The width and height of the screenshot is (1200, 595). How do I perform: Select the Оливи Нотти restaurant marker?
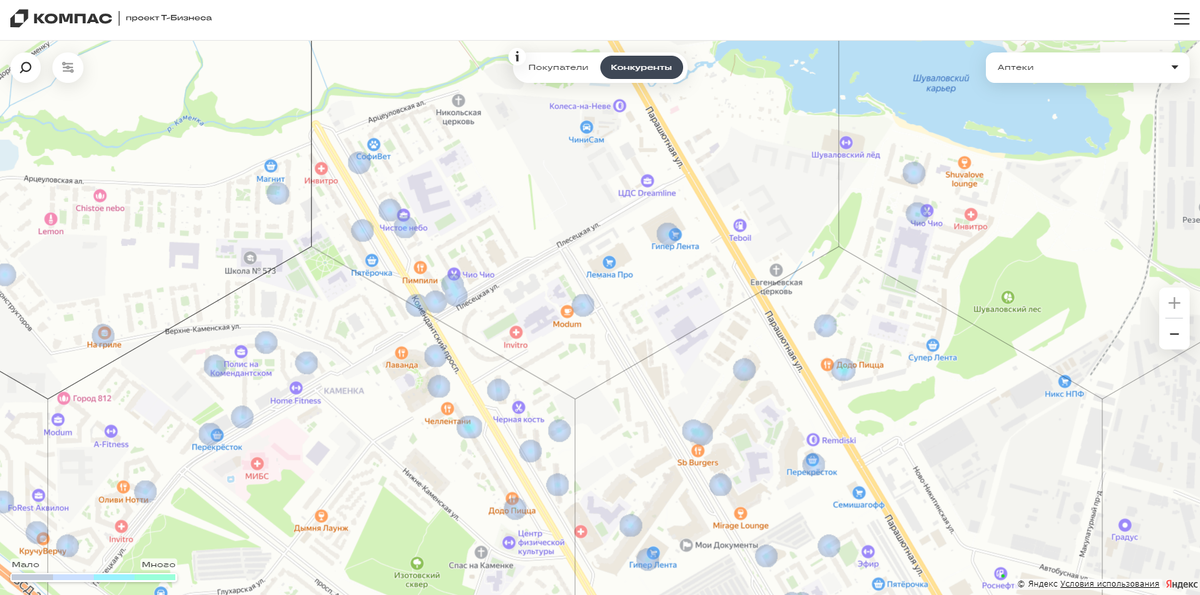[x=124, y=486]
